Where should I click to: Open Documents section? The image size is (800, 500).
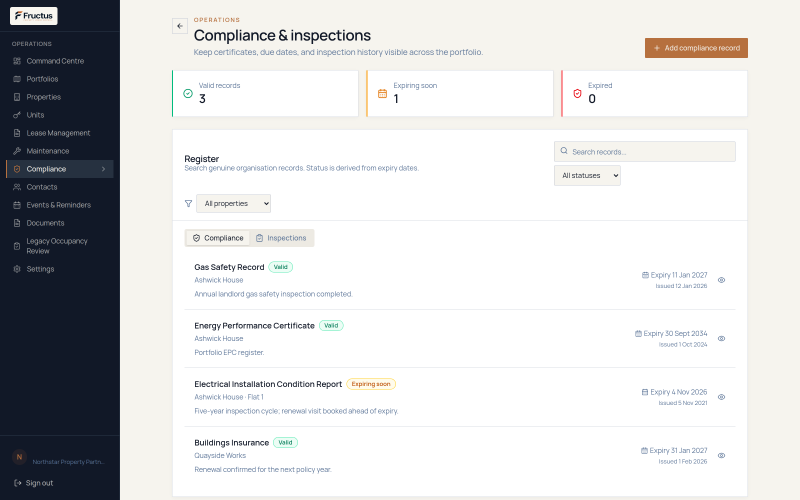[60, 223]
